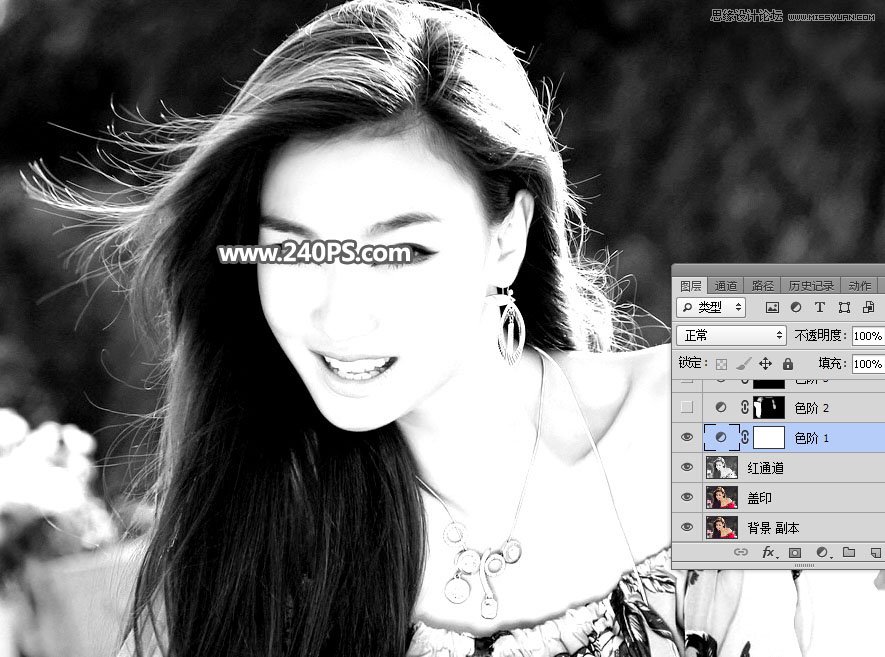Toggle visibility of 盖印 layer
Image resolution: width=885 pixels, height=657 pixels.
(x=687, y=497)
